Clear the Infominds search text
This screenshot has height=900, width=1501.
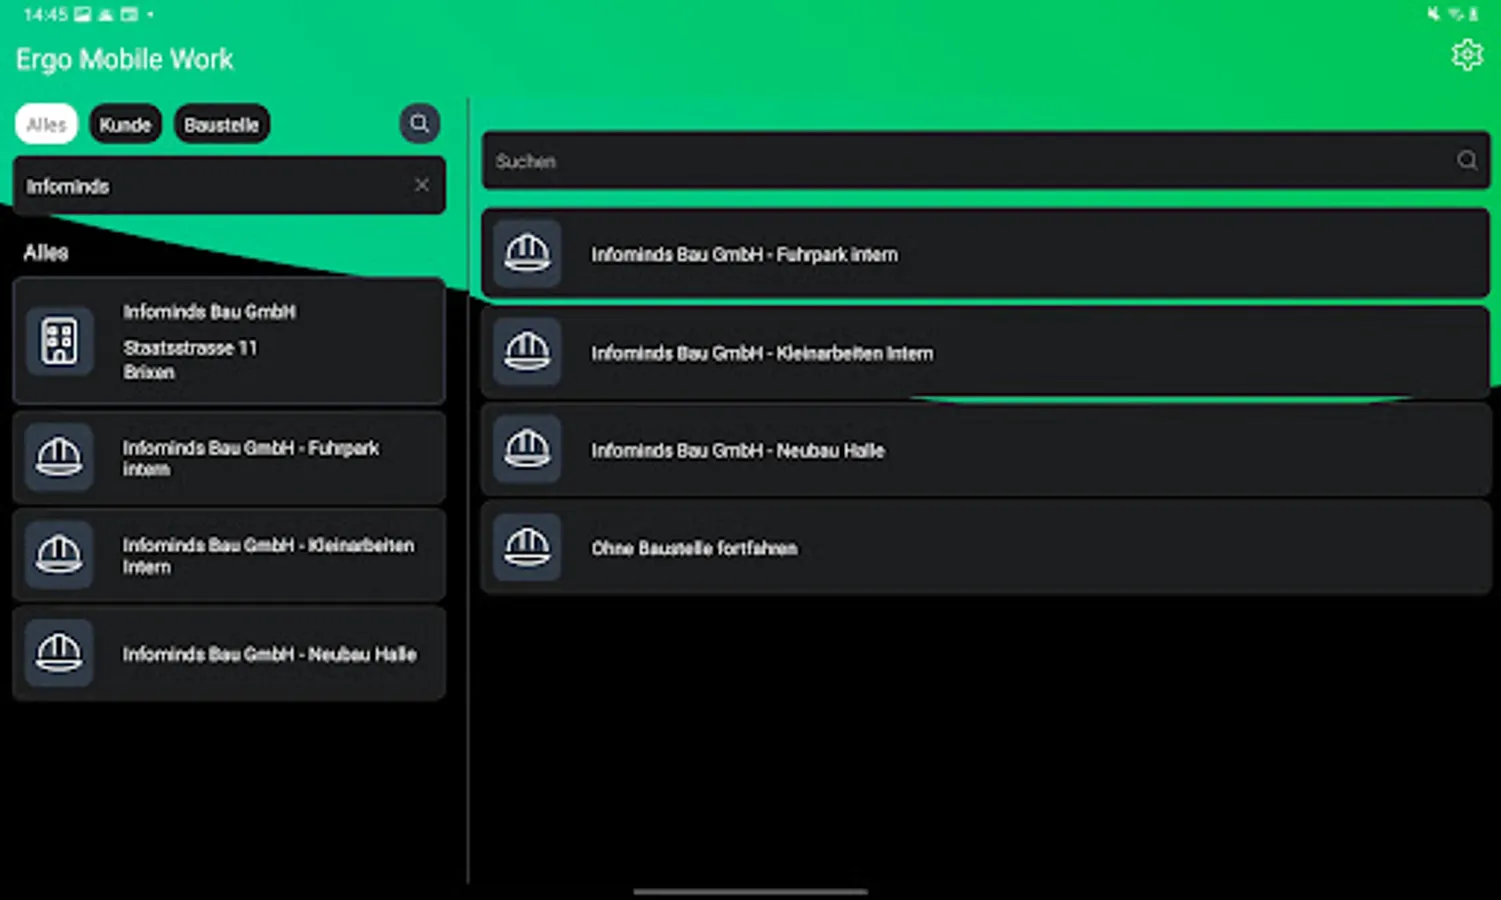coord(422,185)
